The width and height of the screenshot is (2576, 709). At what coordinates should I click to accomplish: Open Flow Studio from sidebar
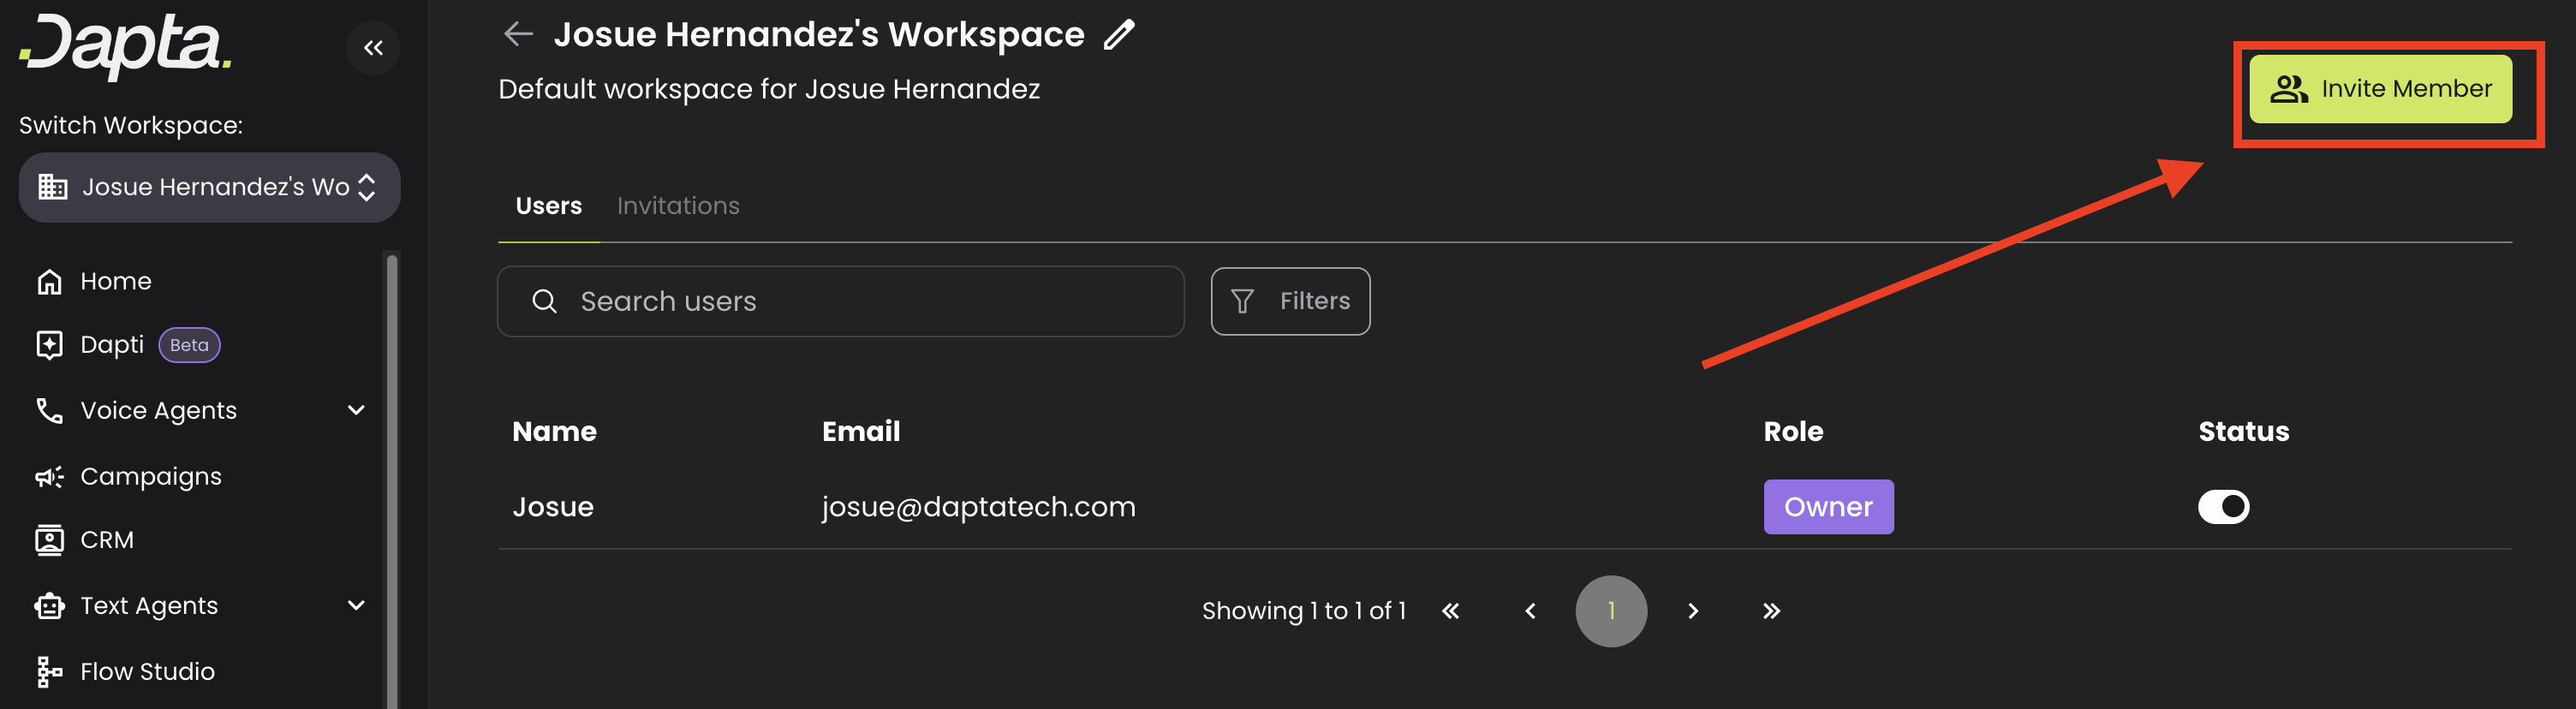(146, 672)
